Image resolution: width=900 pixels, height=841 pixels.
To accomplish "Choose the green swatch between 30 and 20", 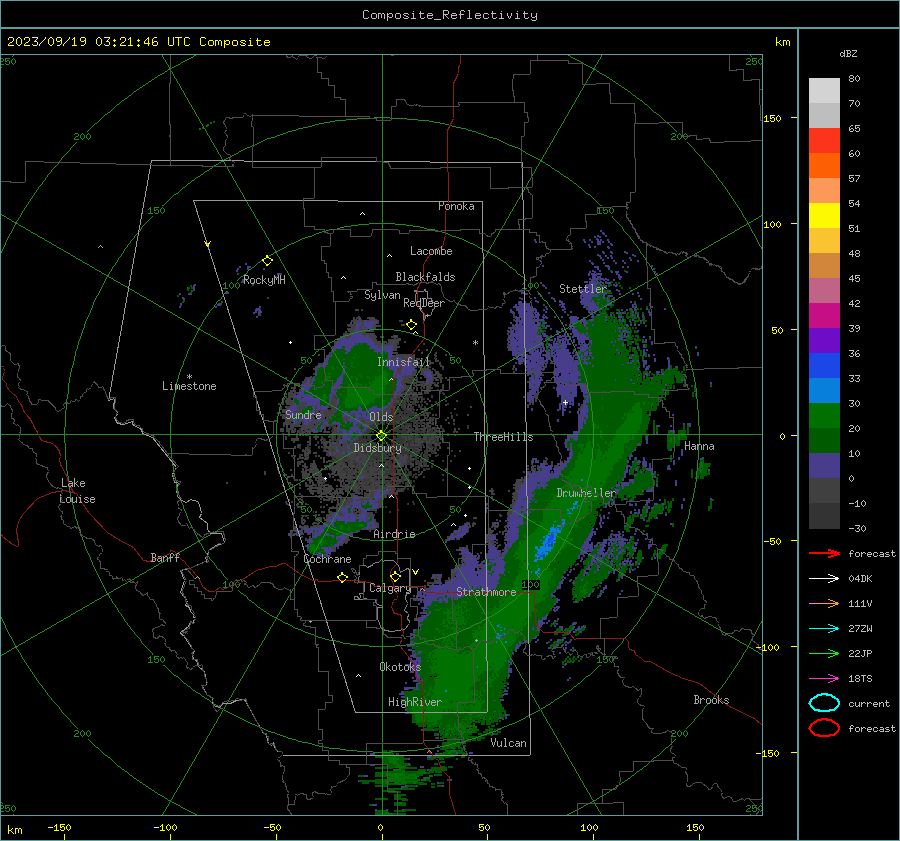I will (x=824, y=415).
